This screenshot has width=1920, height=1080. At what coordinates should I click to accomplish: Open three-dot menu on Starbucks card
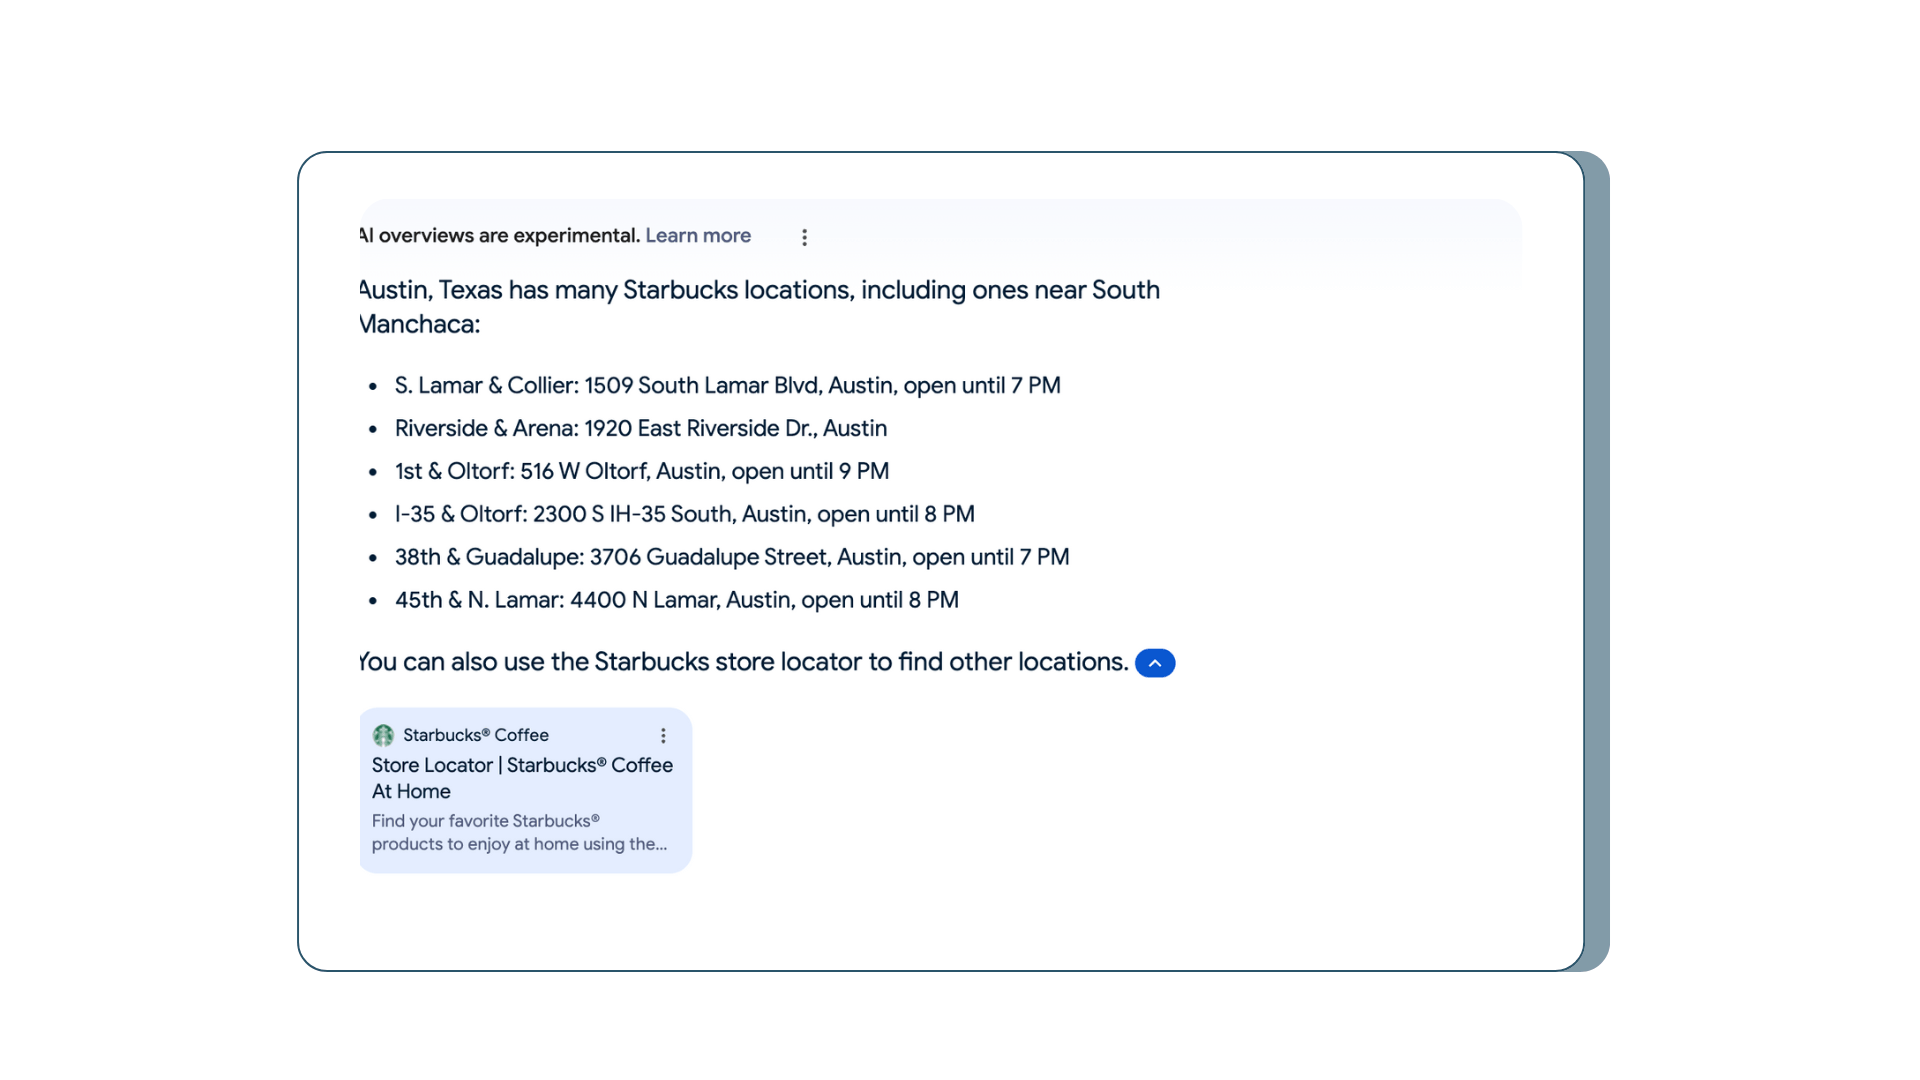pyautogui.click(x=663, y=736)
